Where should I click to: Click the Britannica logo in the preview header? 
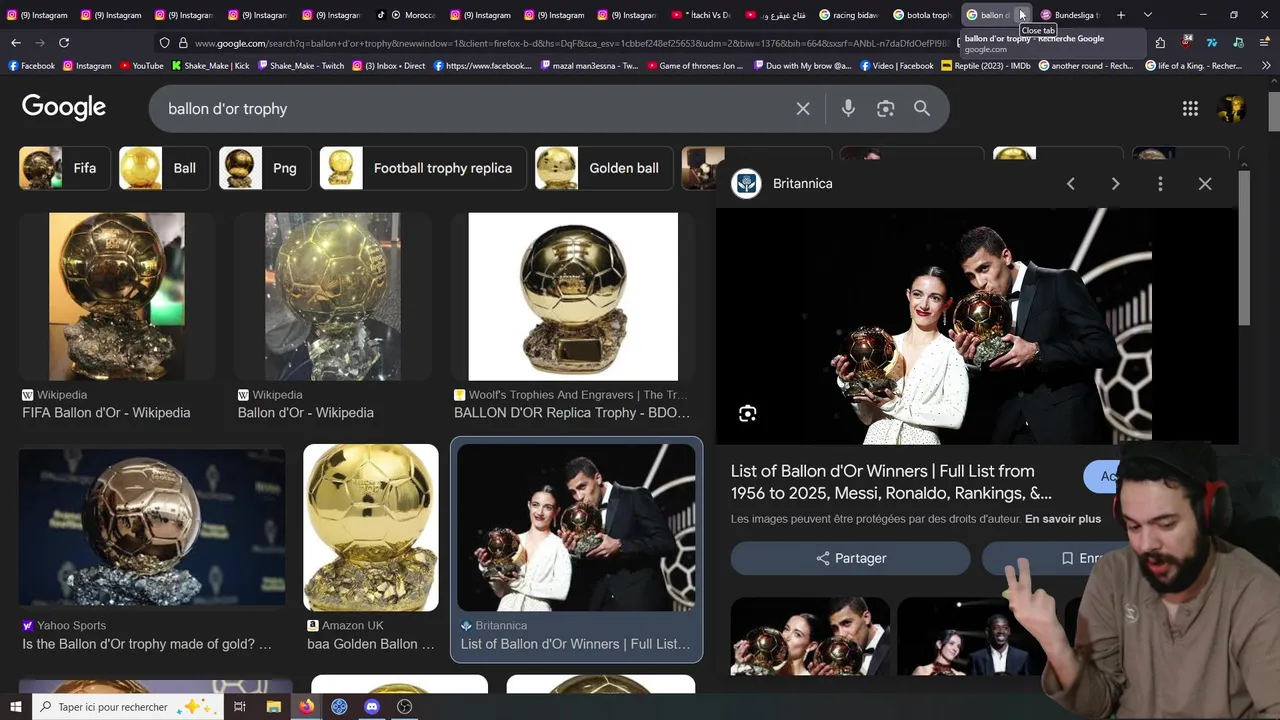pos(746,184)
